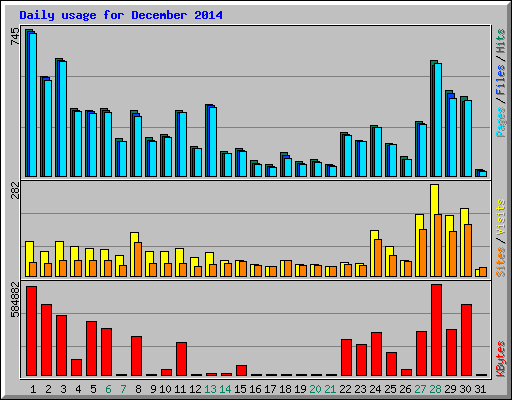Image resolution: width=512 pixels, height=400 pixels.
Task: Click the 'KBytes' legend label
Action: 501,359
